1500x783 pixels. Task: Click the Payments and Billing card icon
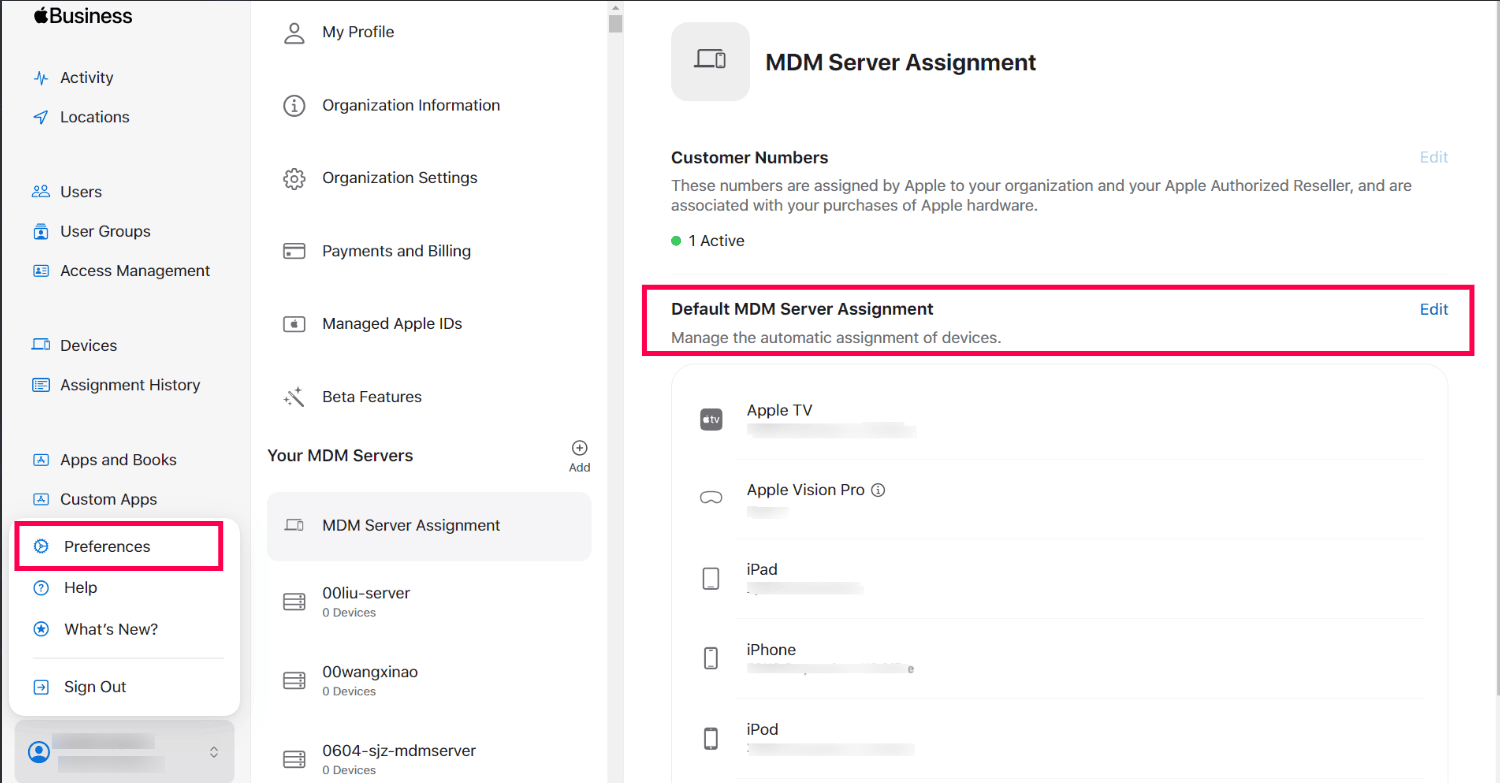(294, 251)
